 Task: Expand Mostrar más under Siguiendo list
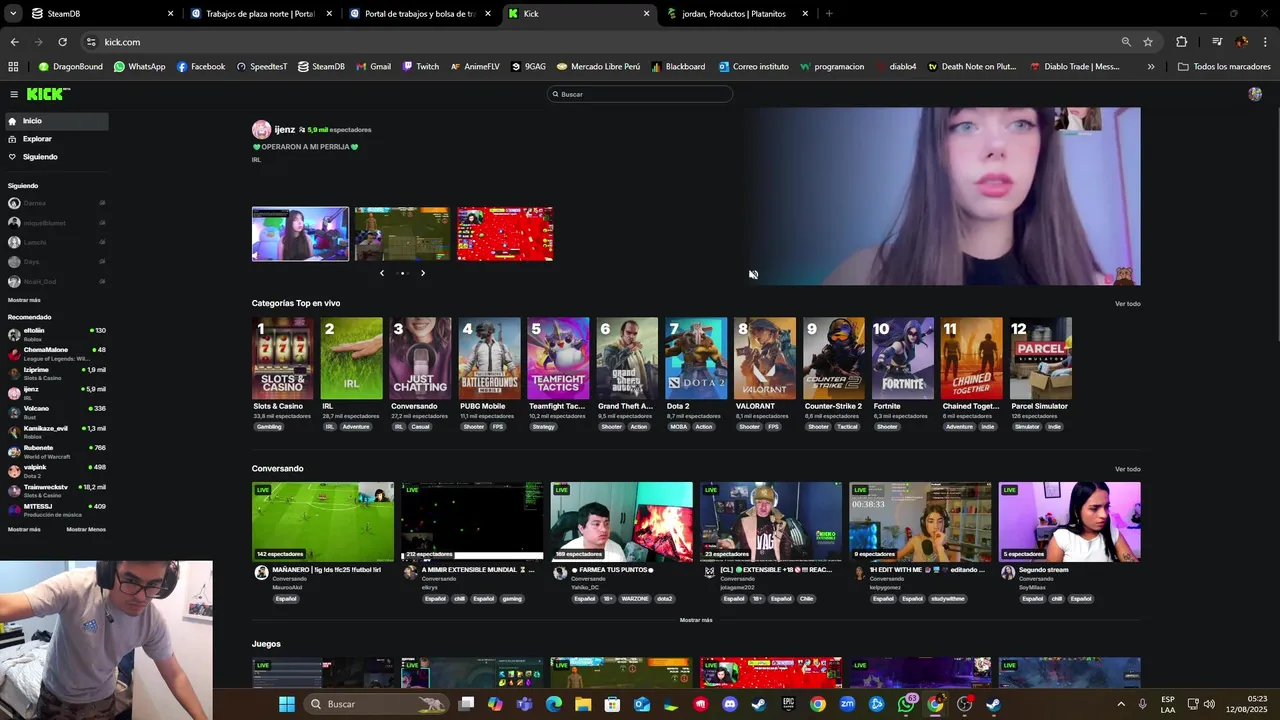[24, 300]
